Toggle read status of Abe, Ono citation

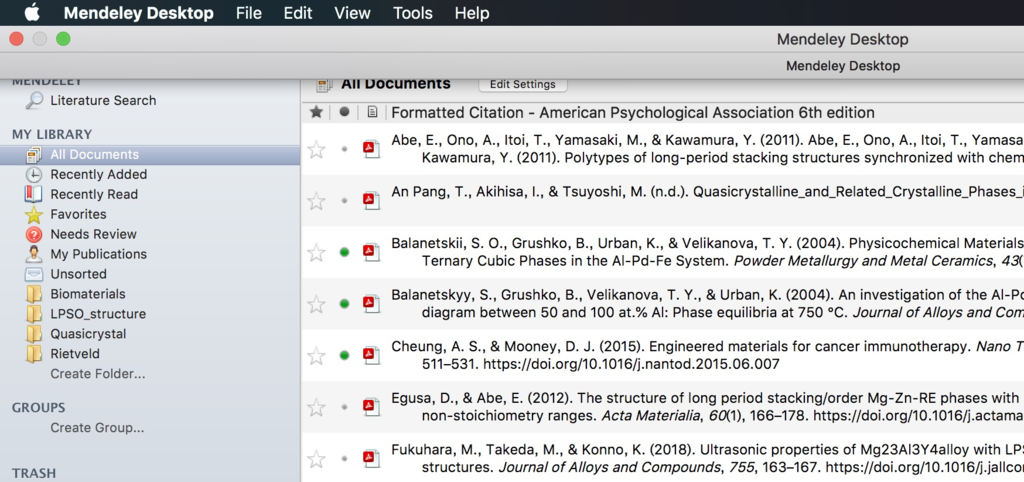(x=344, y=149)
